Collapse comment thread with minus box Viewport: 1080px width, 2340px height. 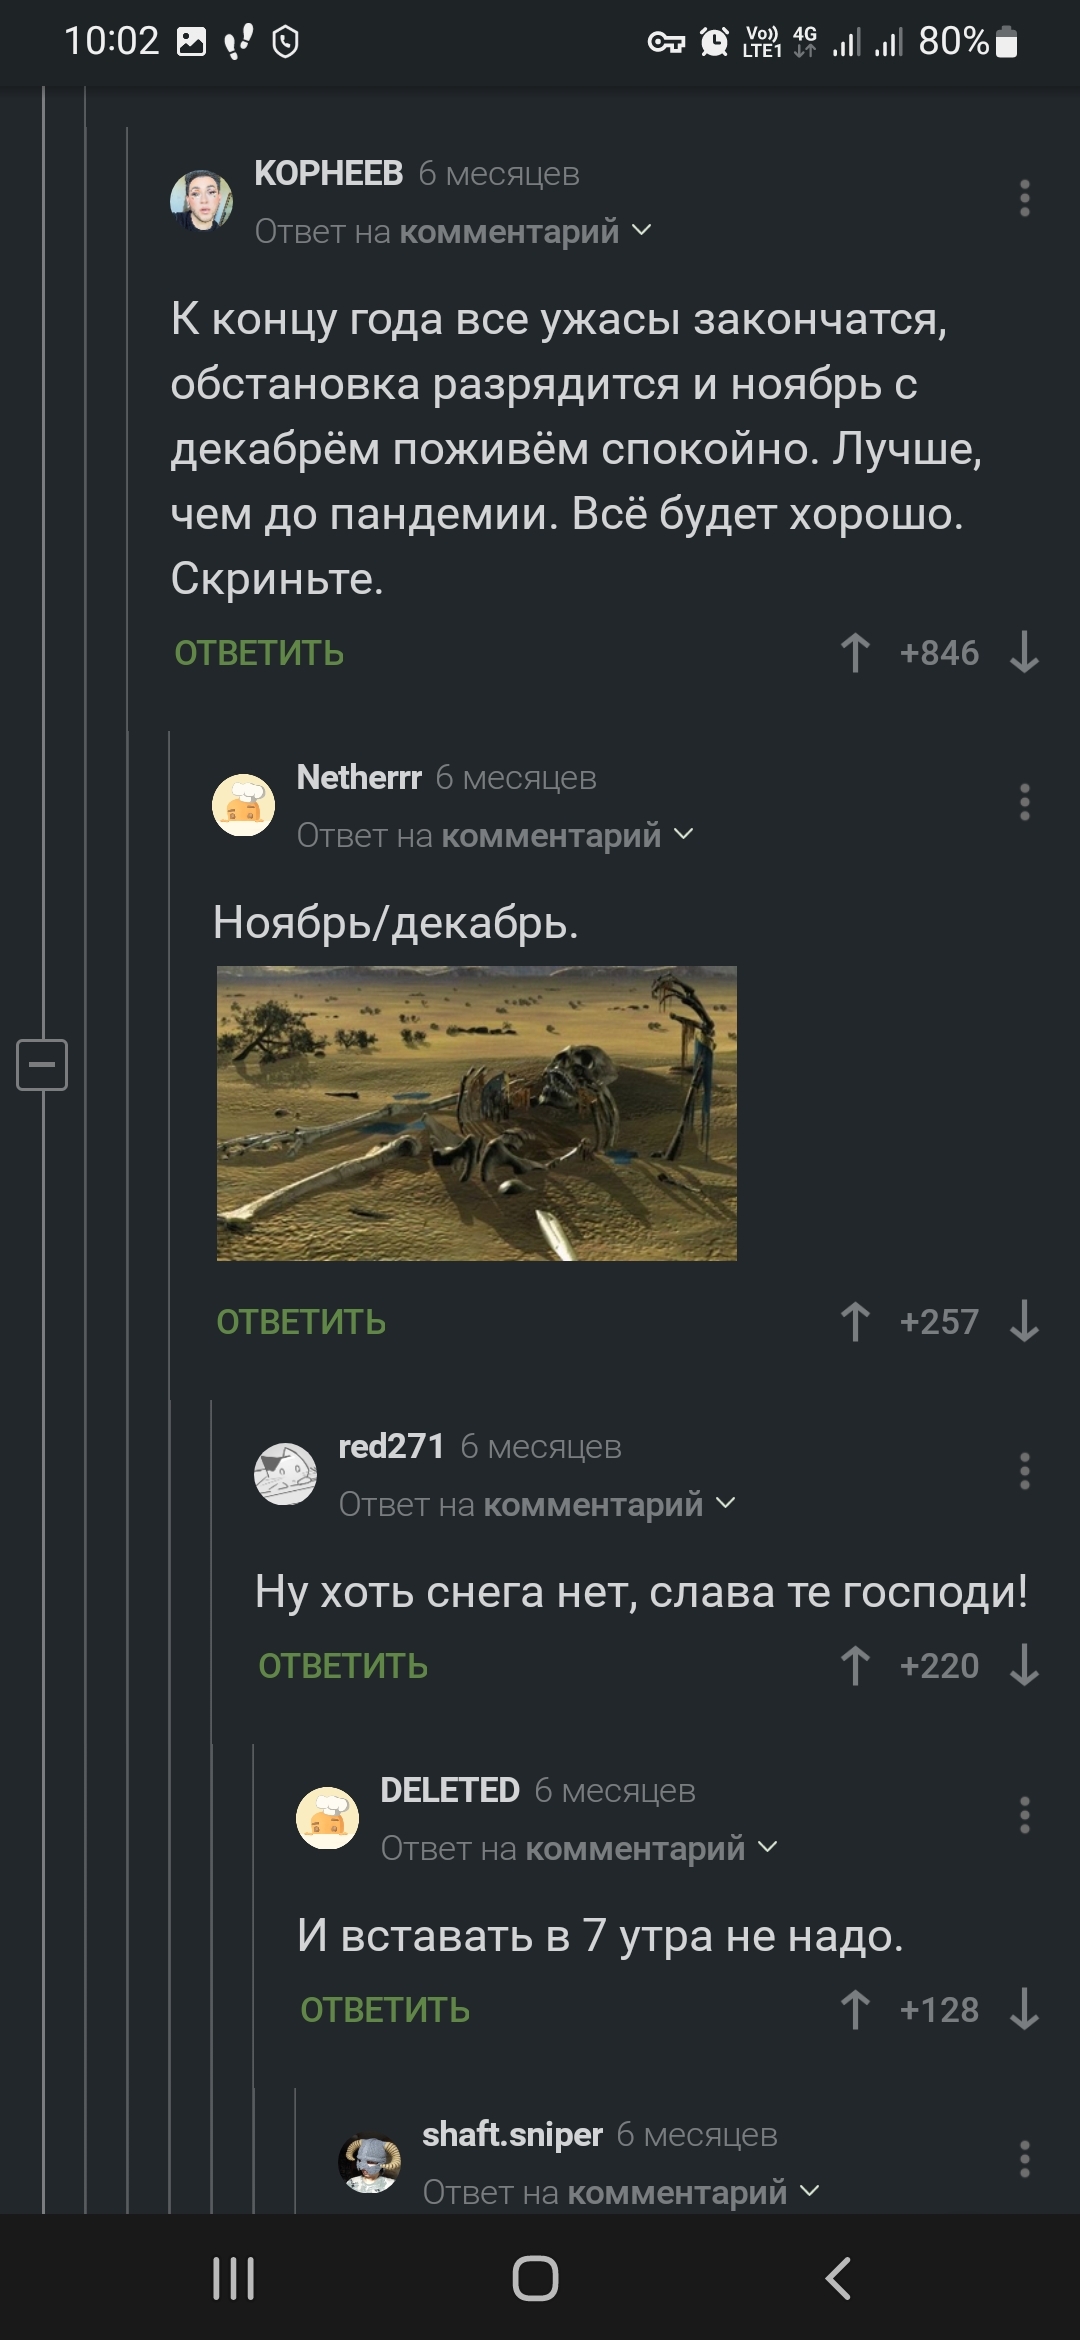(x=42, y=1064)
